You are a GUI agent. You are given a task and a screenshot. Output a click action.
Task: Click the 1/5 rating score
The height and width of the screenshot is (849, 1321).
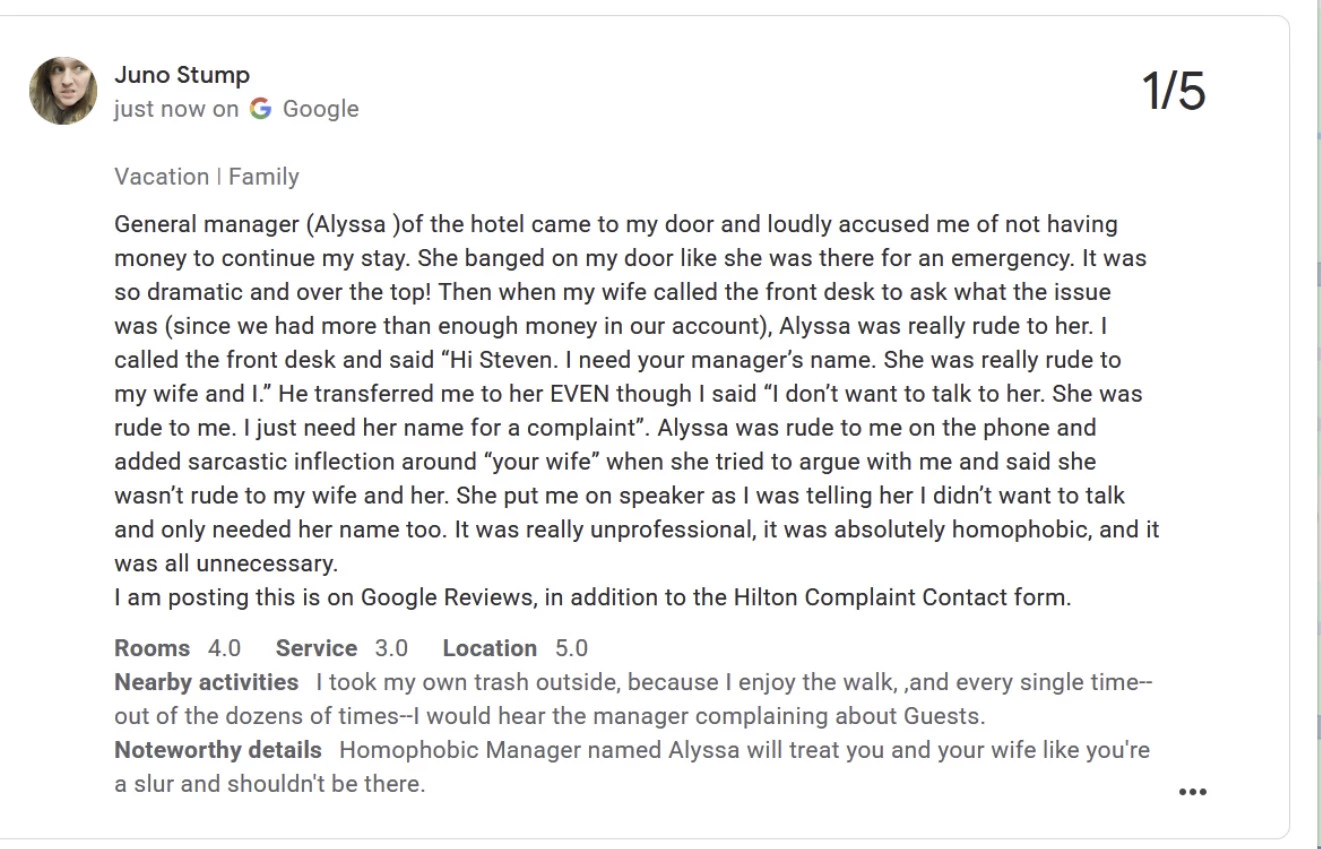click(x=1173, y=91)
